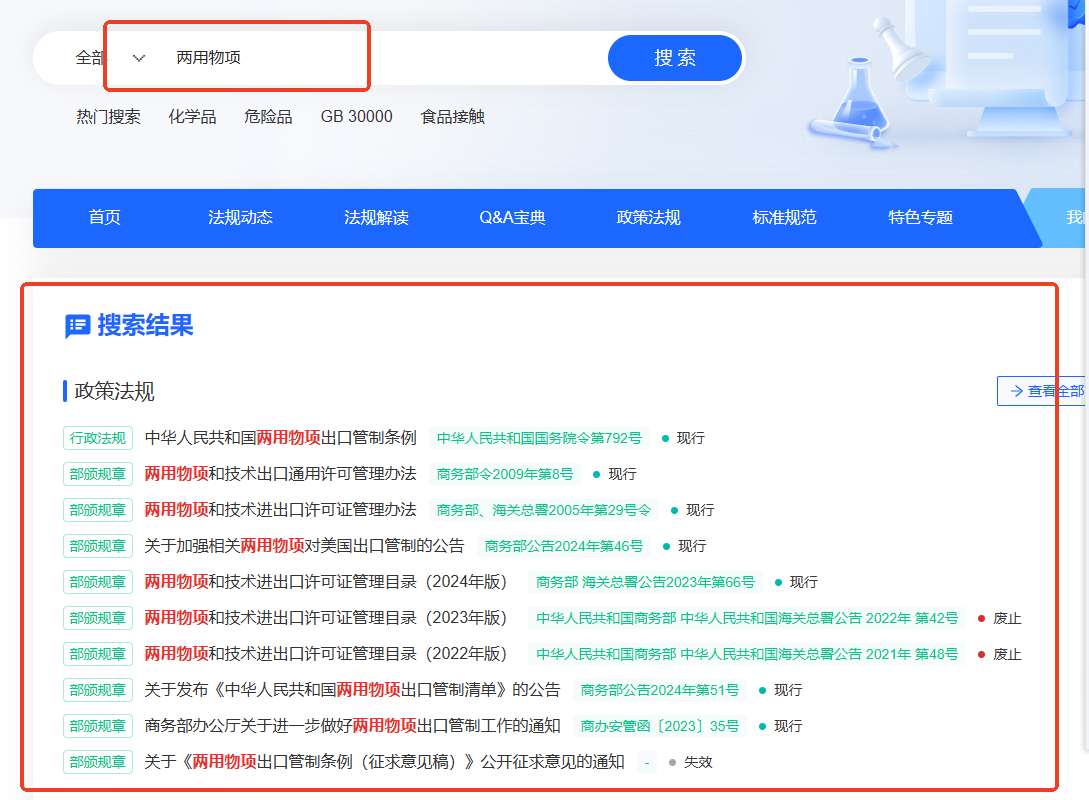Select hot search term 食品接触

click(452, 117)
